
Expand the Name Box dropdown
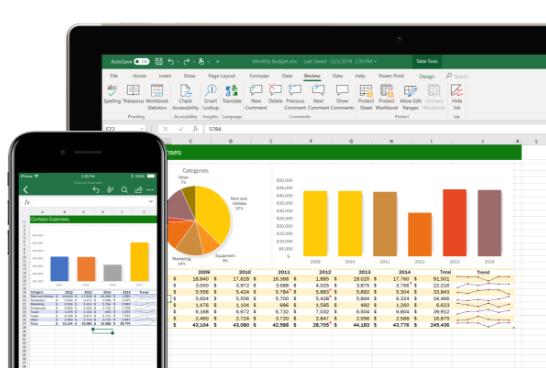click(142, 129)
